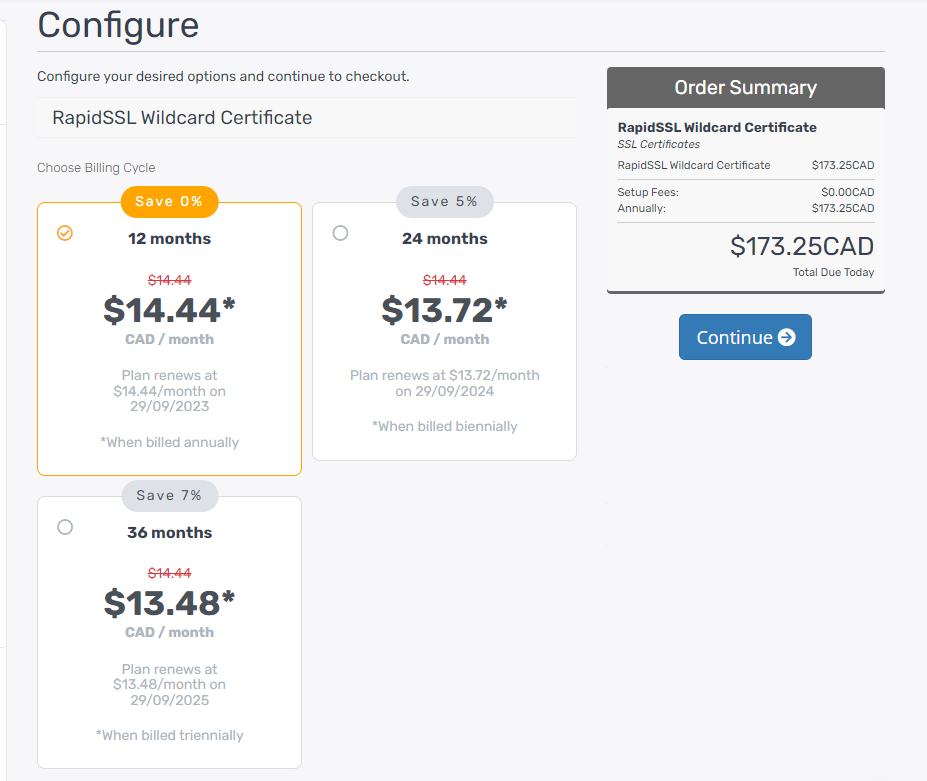Click the Continue button
The image size is (927, 781).
pyautogui.click(x=745, y=337)
